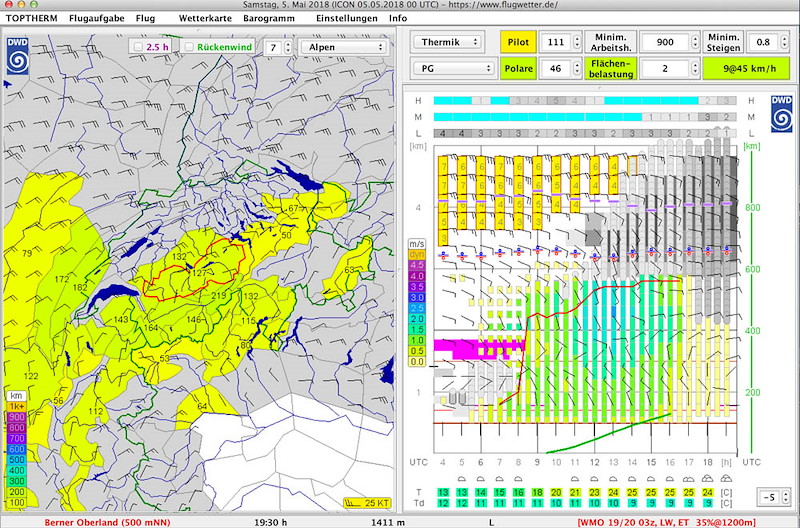Click the 12 UTC hour label on time axis
Image resolution: width=800 pixels, height=528 pixels.
click(x=594, y=462)
